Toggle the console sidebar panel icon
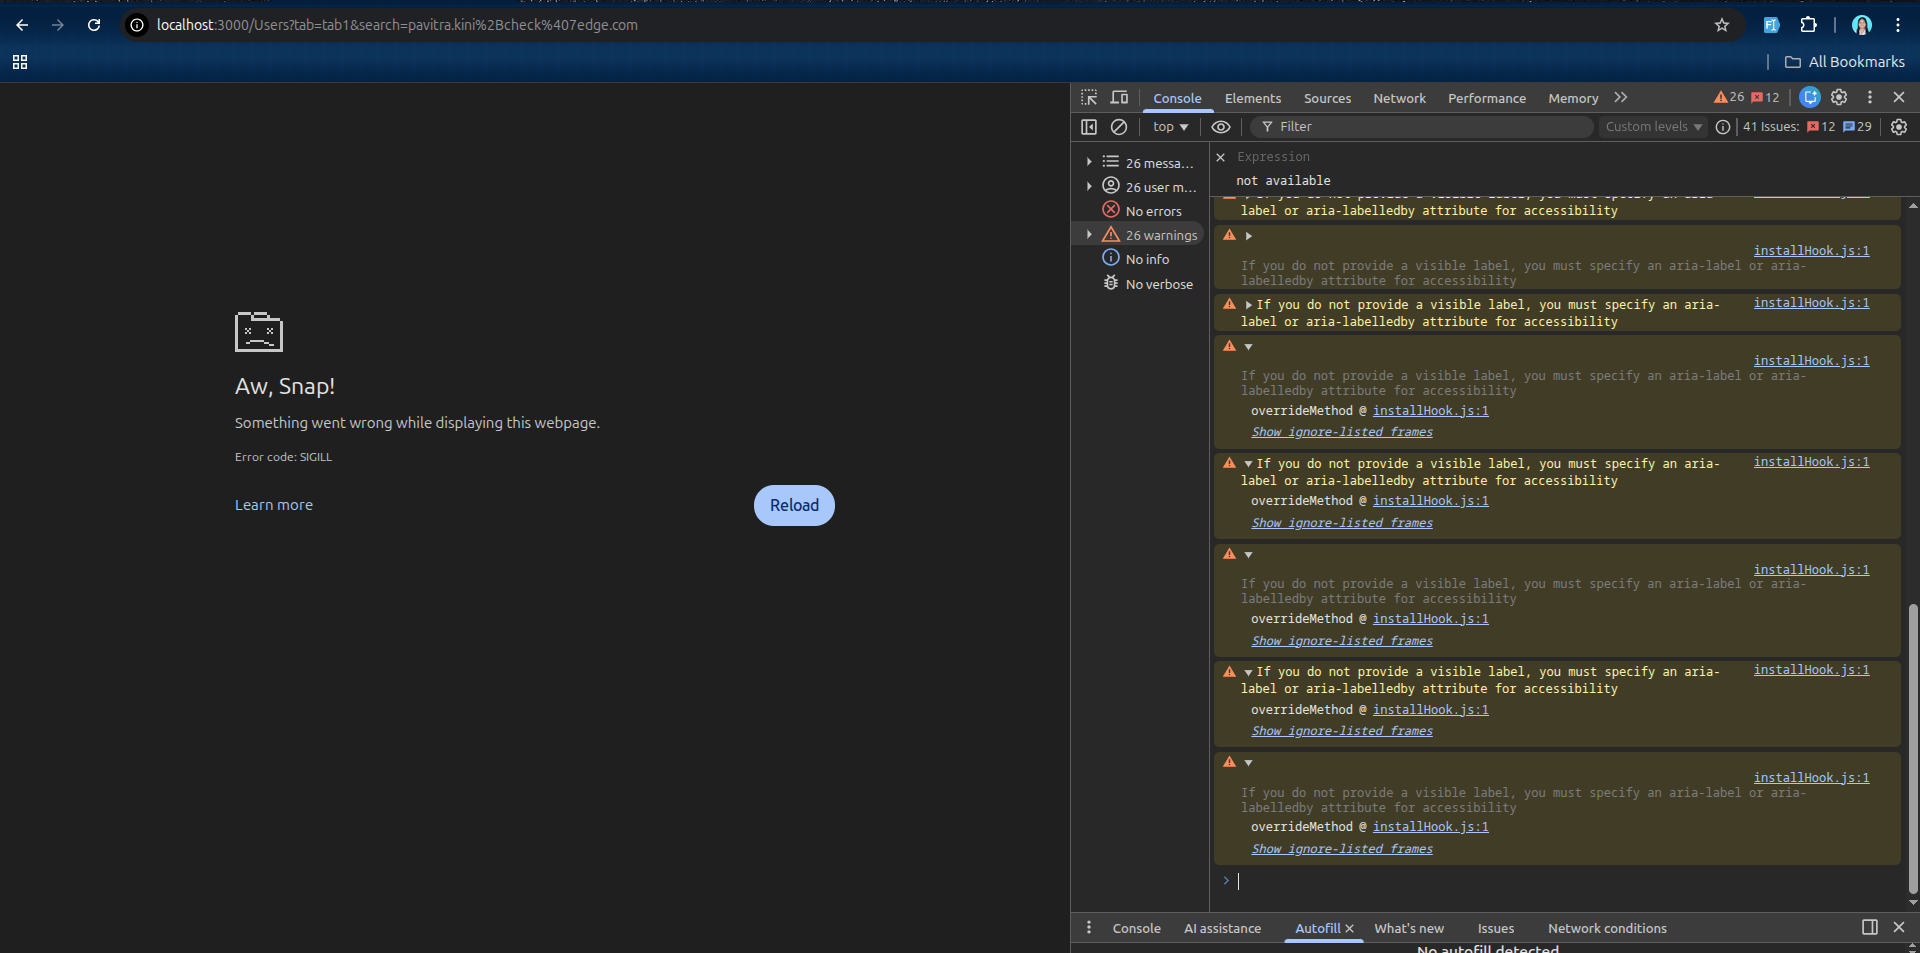 coord(1089,127)
